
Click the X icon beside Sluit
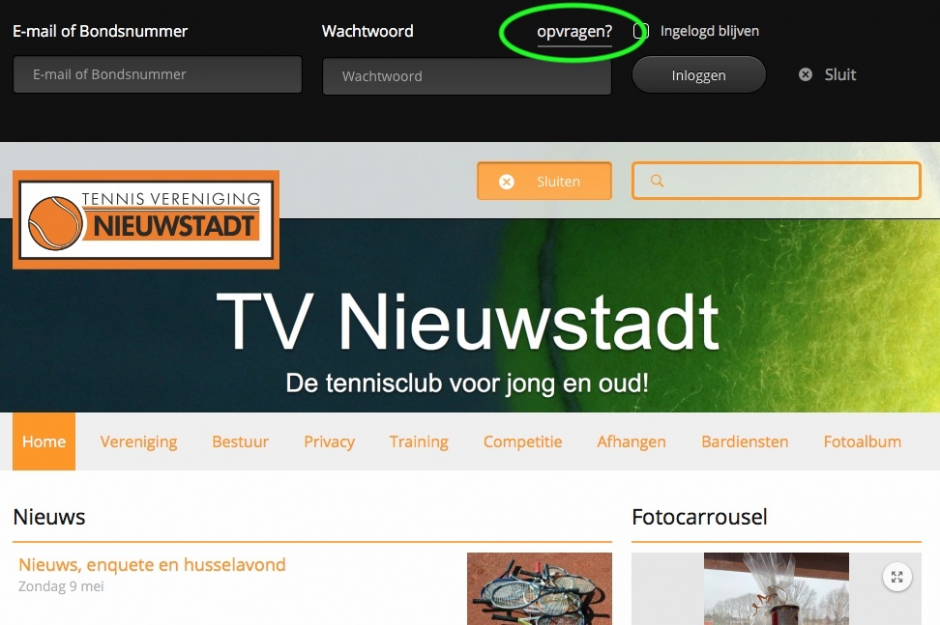tap(805, 75)
